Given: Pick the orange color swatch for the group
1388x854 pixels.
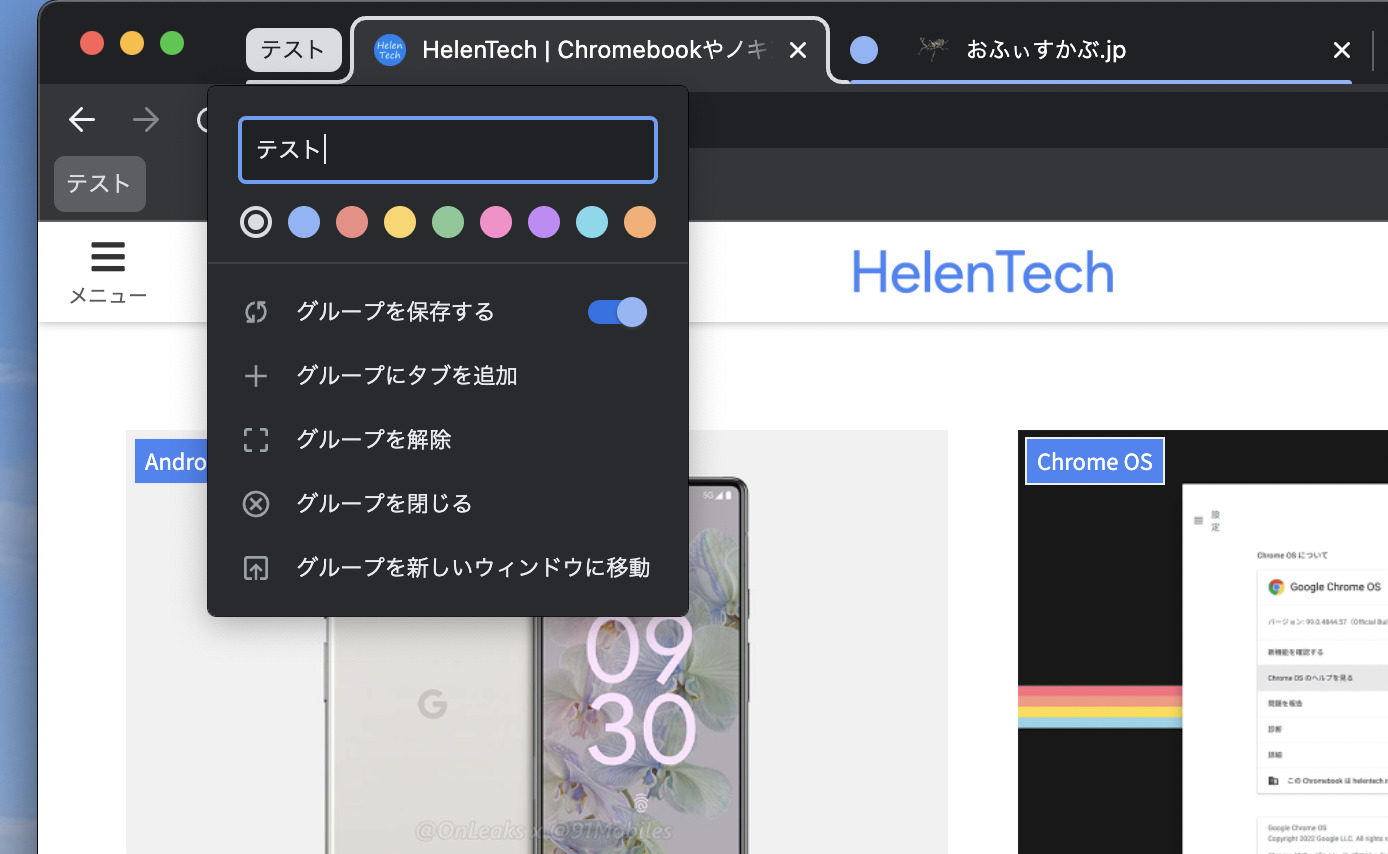Looking at the screenshot, I should 640,222.
